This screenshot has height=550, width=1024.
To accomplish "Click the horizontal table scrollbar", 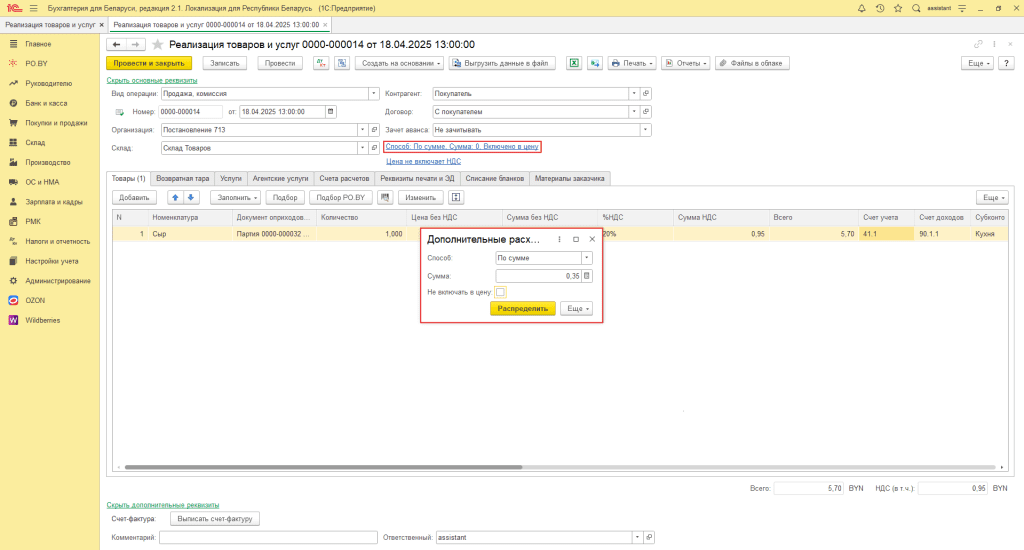I will pos(323,467).
